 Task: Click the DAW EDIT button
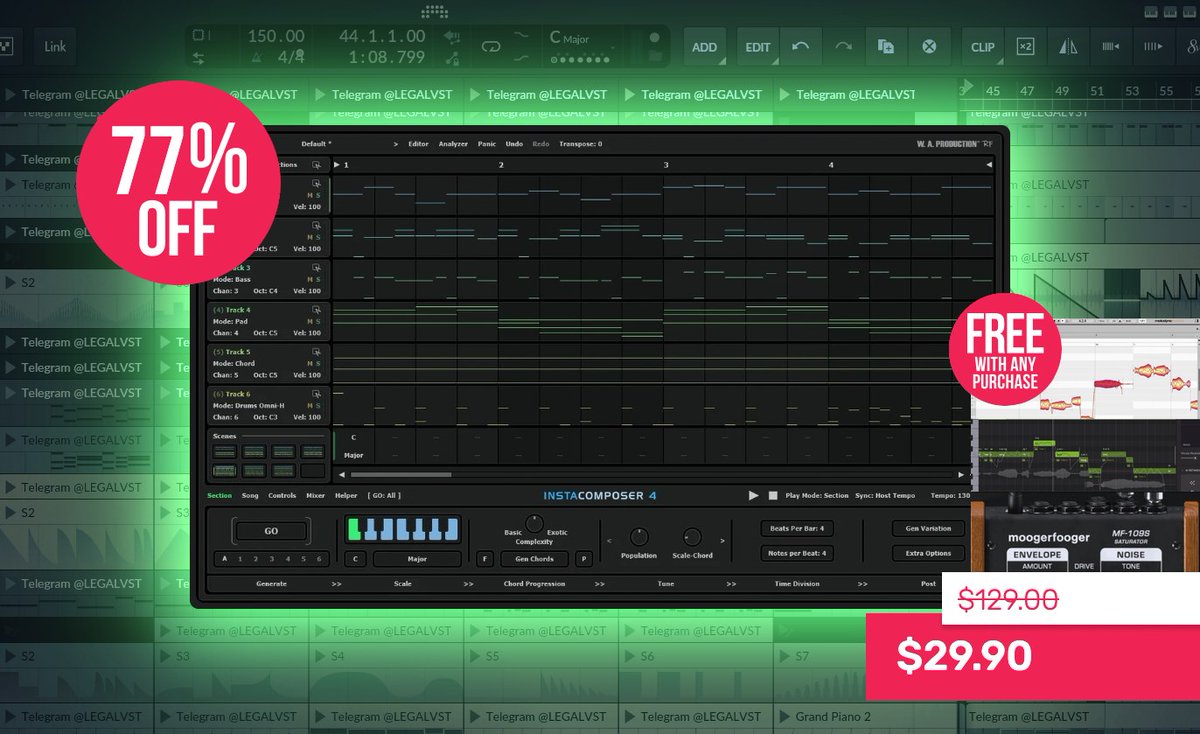pyautogui.click(x=758, y=46)
